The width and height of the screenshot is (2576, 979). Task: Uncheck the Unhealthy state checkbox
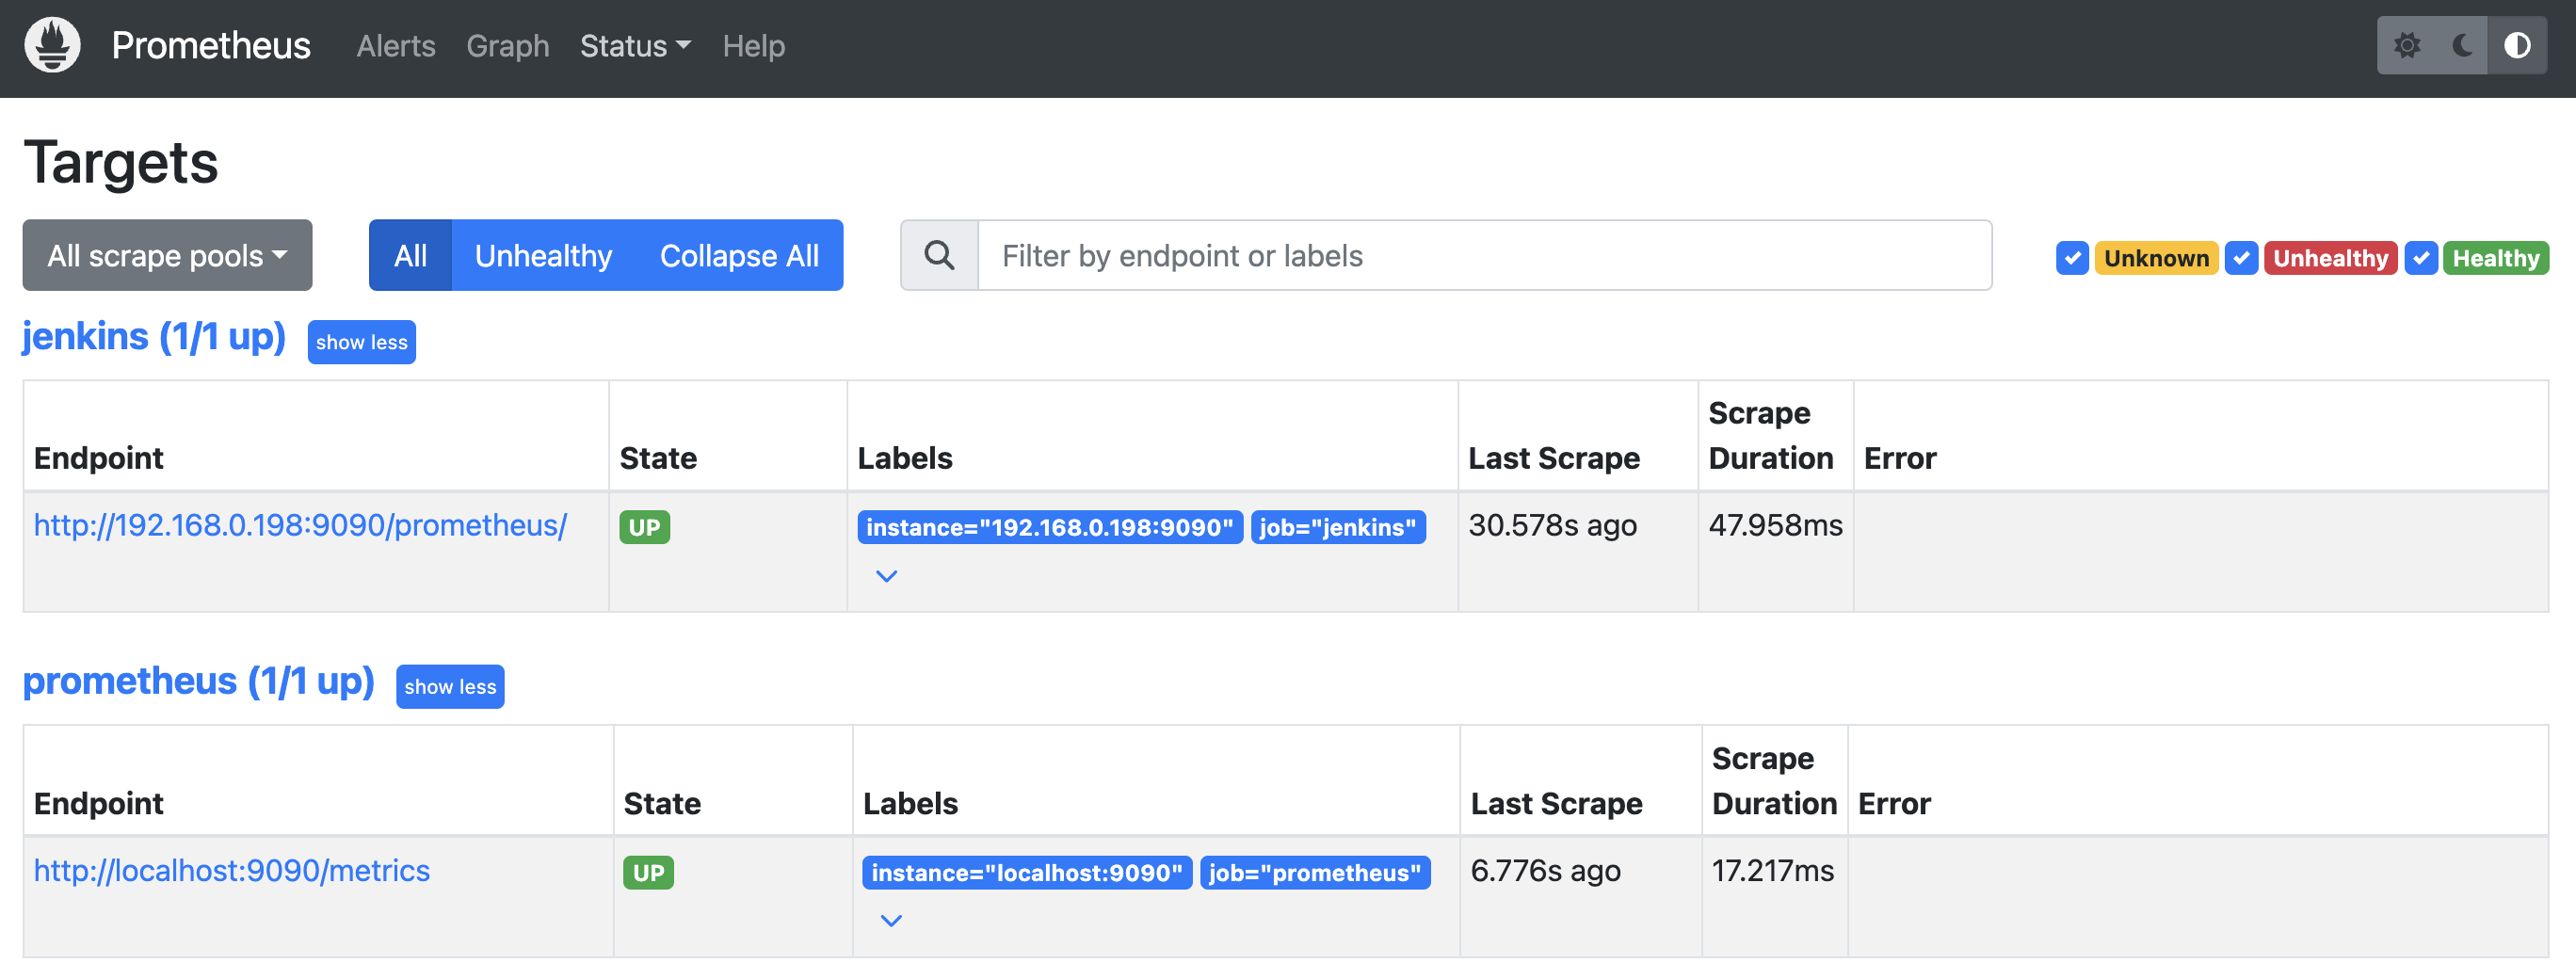[2241, 258]
